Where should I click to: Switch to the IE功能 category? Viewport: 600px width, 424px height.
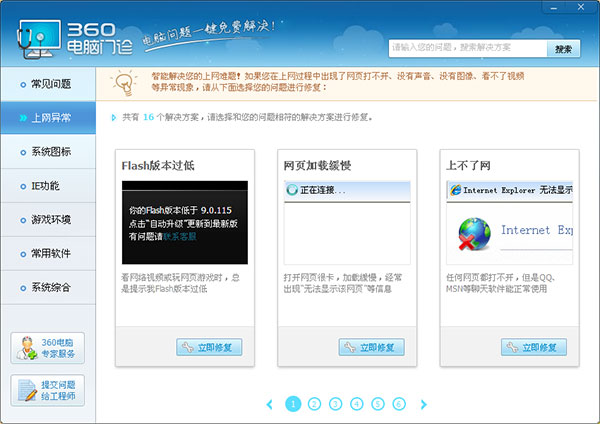coord(48,186)
